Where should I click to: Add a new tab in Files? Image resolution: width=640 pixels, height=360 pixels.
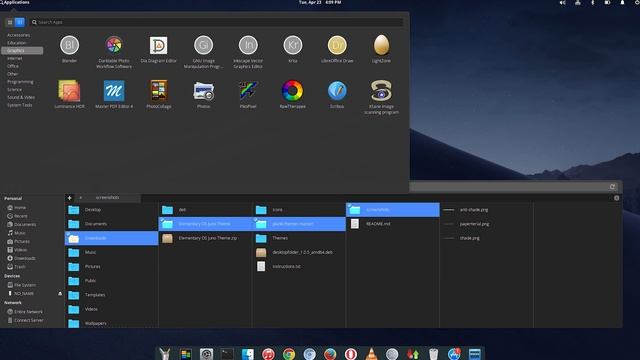point(69,198)
